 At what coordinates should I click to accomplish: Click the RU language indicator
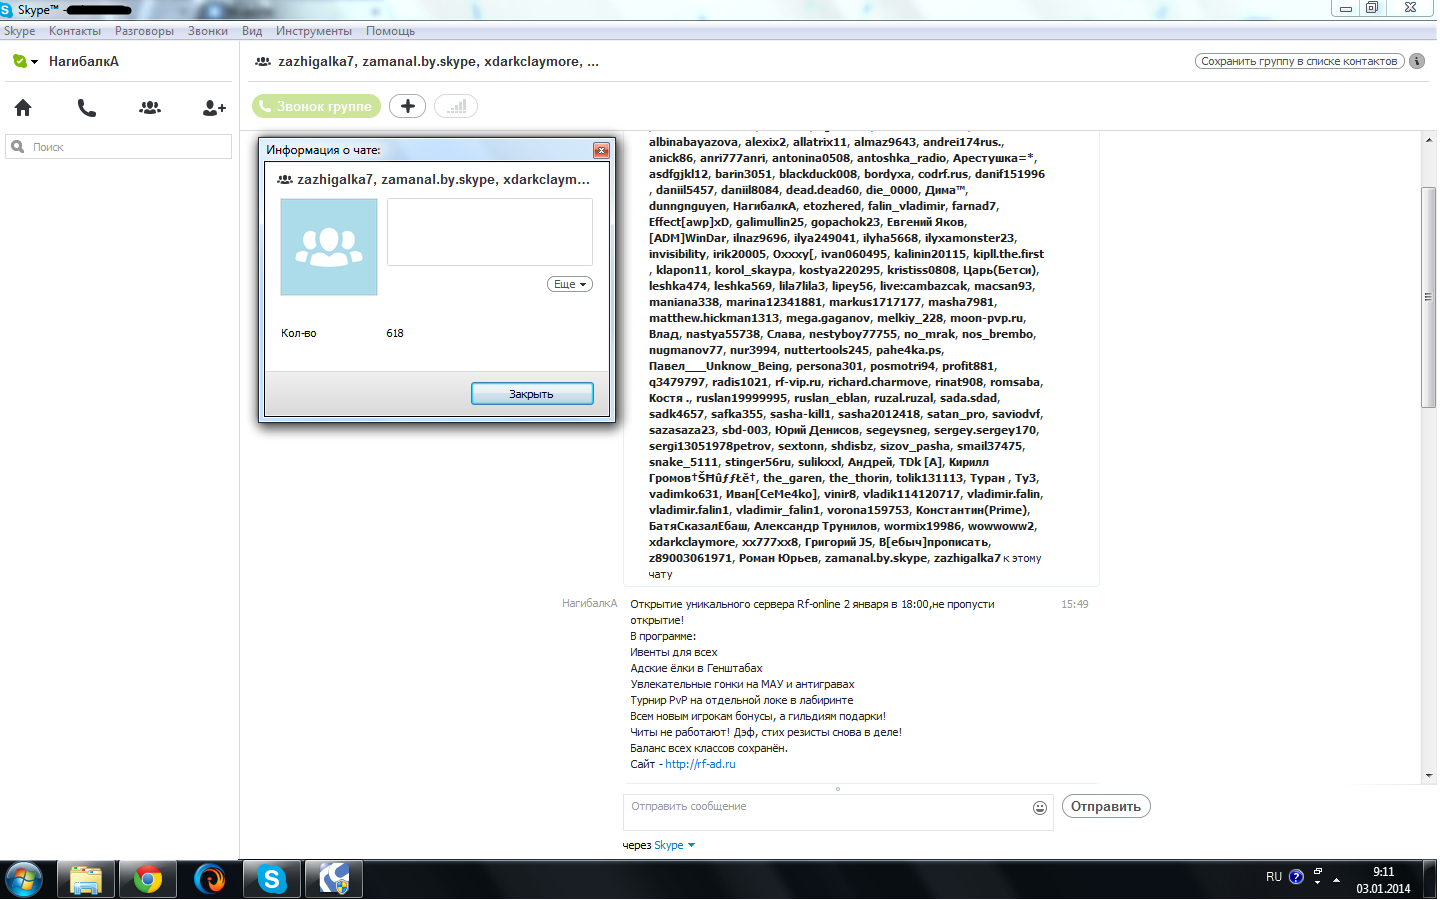(1274, 877)
